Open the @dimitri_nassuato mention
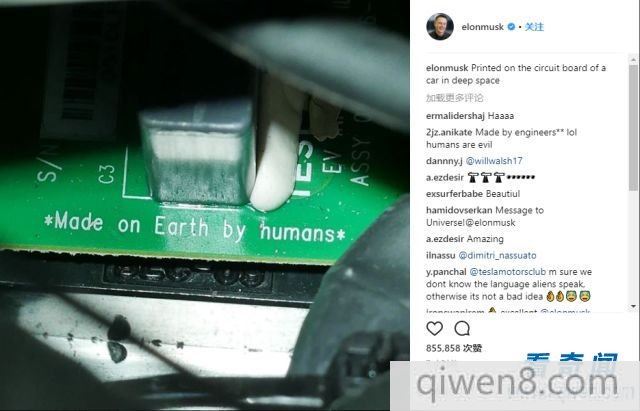Viewport: 640px width, 411px height. (497, 255)
